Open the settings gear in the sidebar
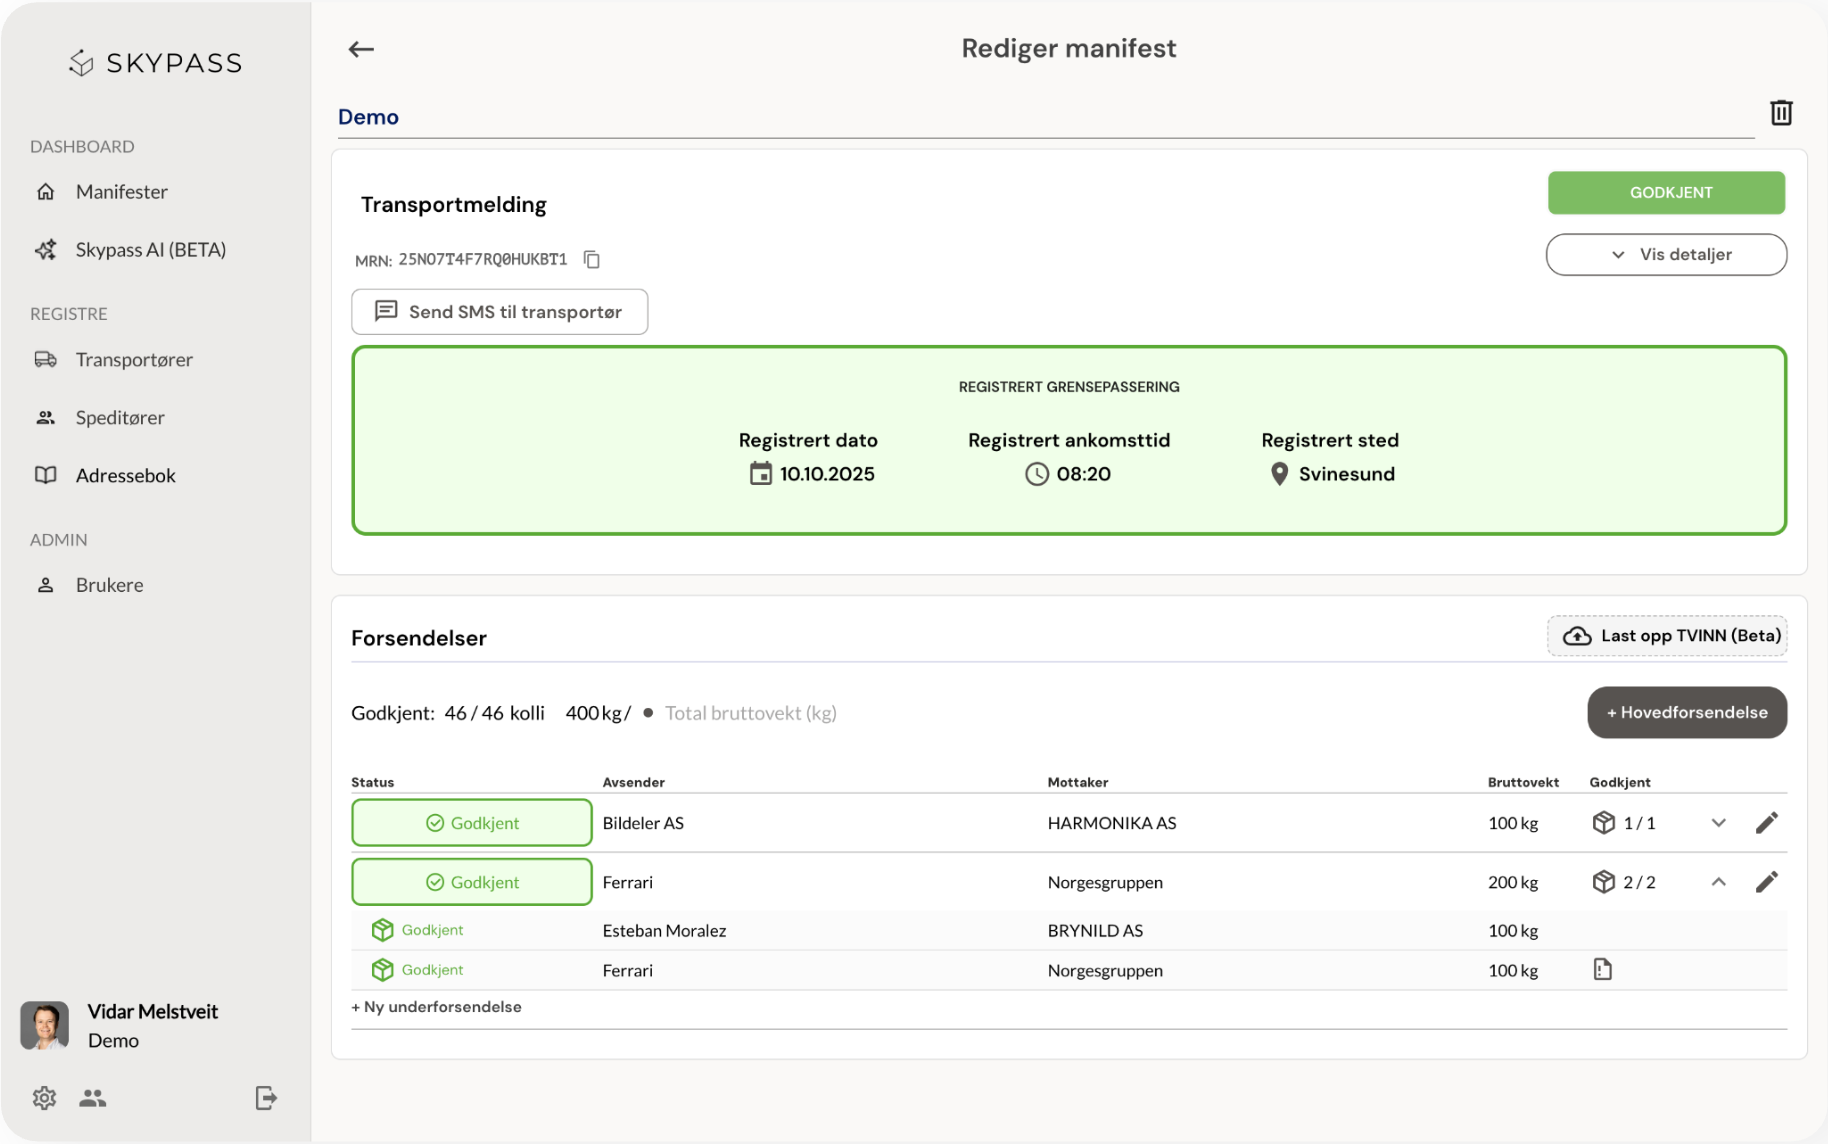1828x1144 pixels. [44, 1098]
